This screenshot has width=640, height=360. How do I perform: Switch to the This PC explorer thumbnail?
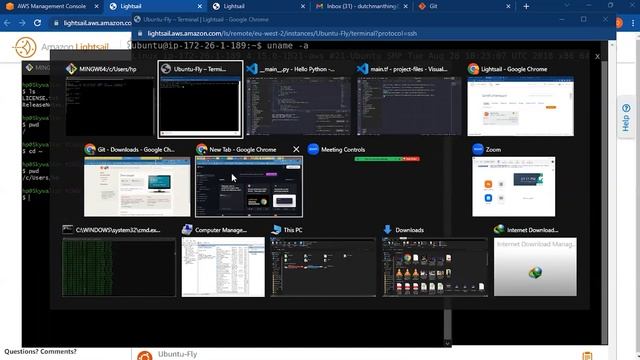coord(323,267)
